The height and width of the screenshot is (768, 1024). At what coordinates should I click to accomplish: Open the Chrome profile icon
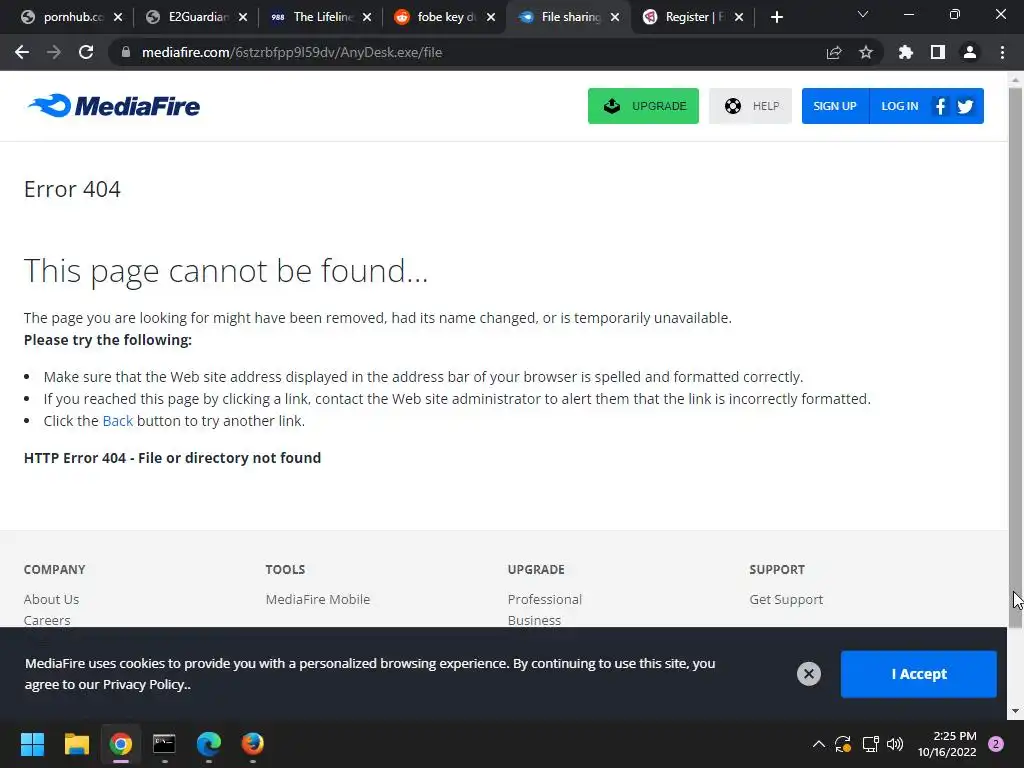point(970,52)
